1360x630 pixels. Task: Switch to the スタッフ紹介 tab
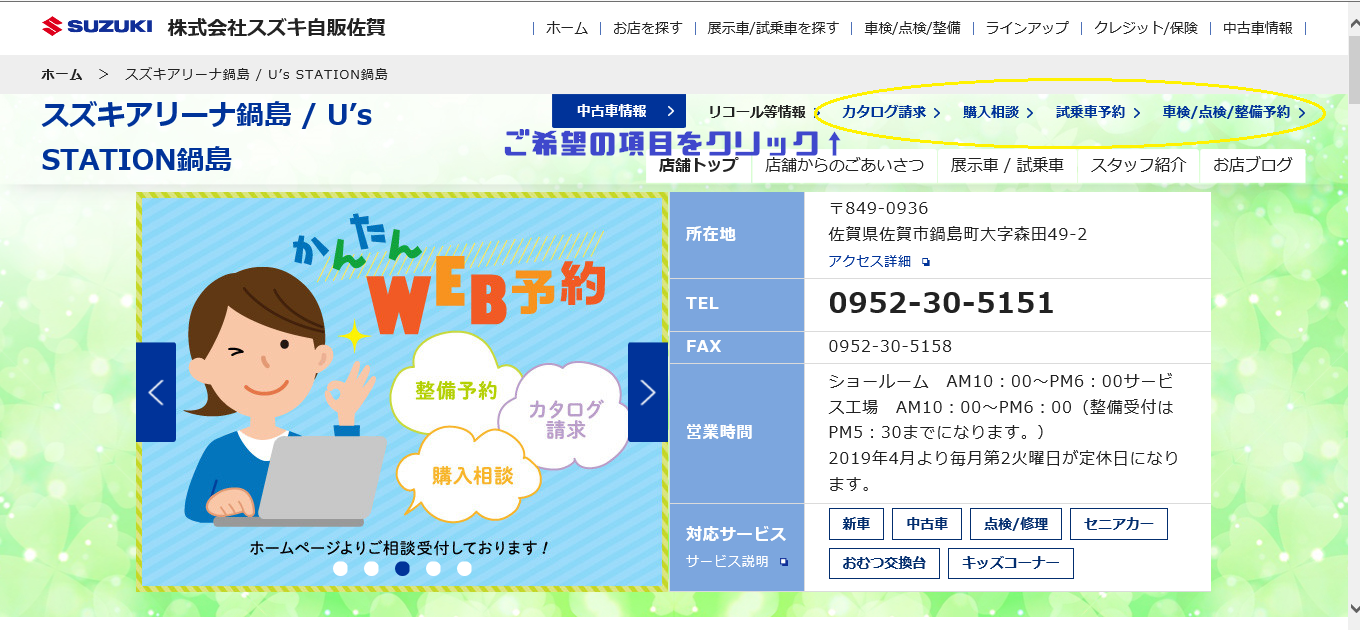tap(1138, 166)
